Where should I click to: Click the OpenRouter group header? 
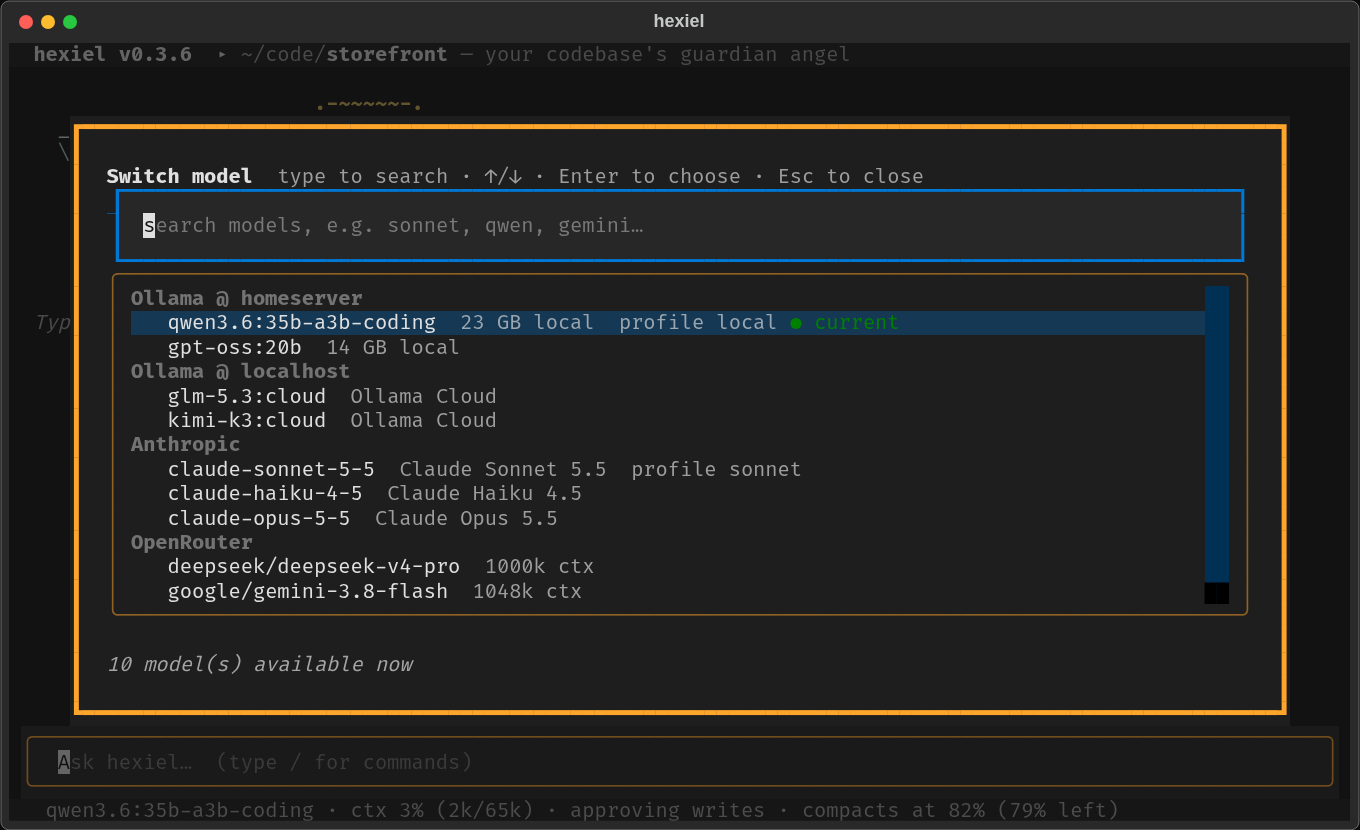[192, 542]
